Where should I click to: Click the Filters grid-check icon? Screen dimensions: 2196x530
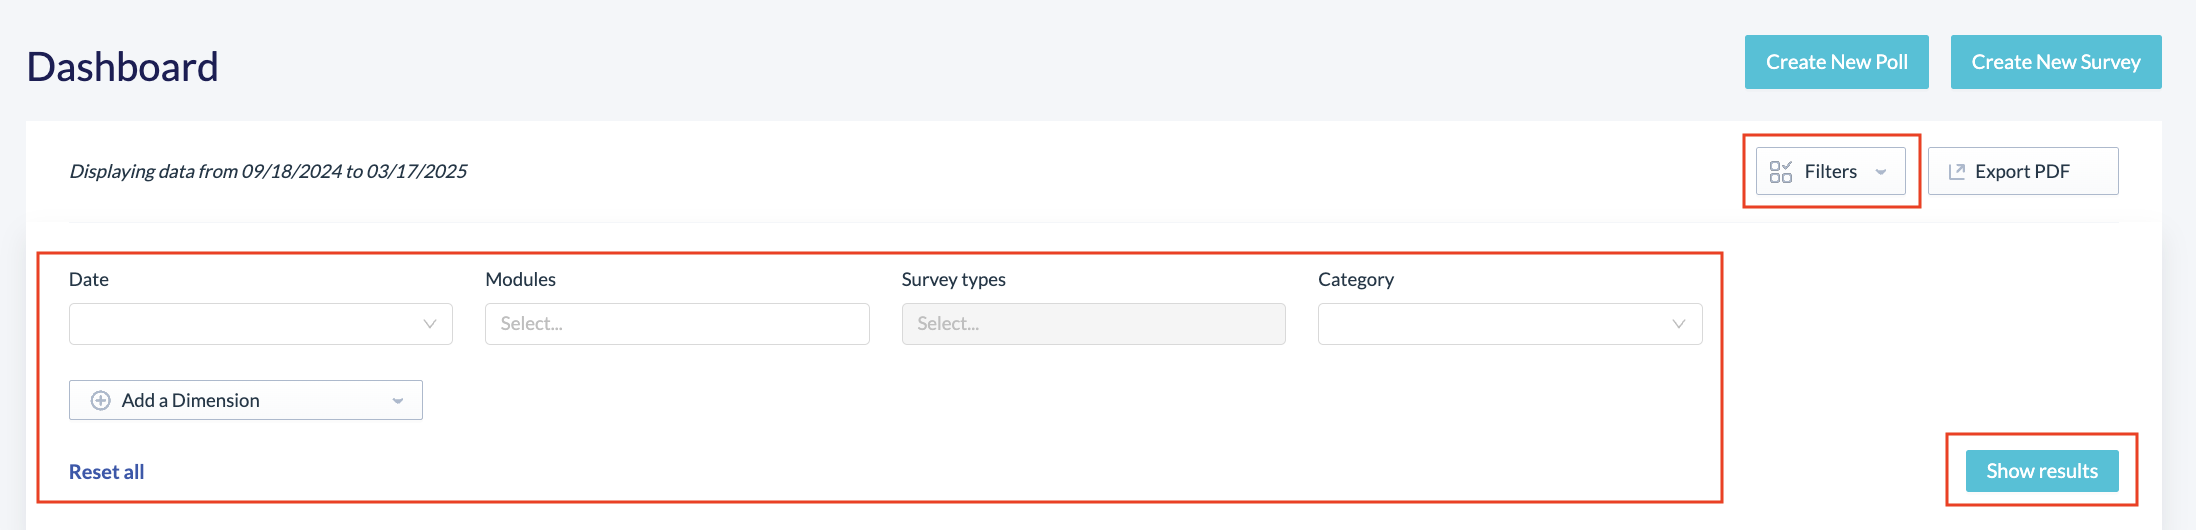(x=1780, y=172)
